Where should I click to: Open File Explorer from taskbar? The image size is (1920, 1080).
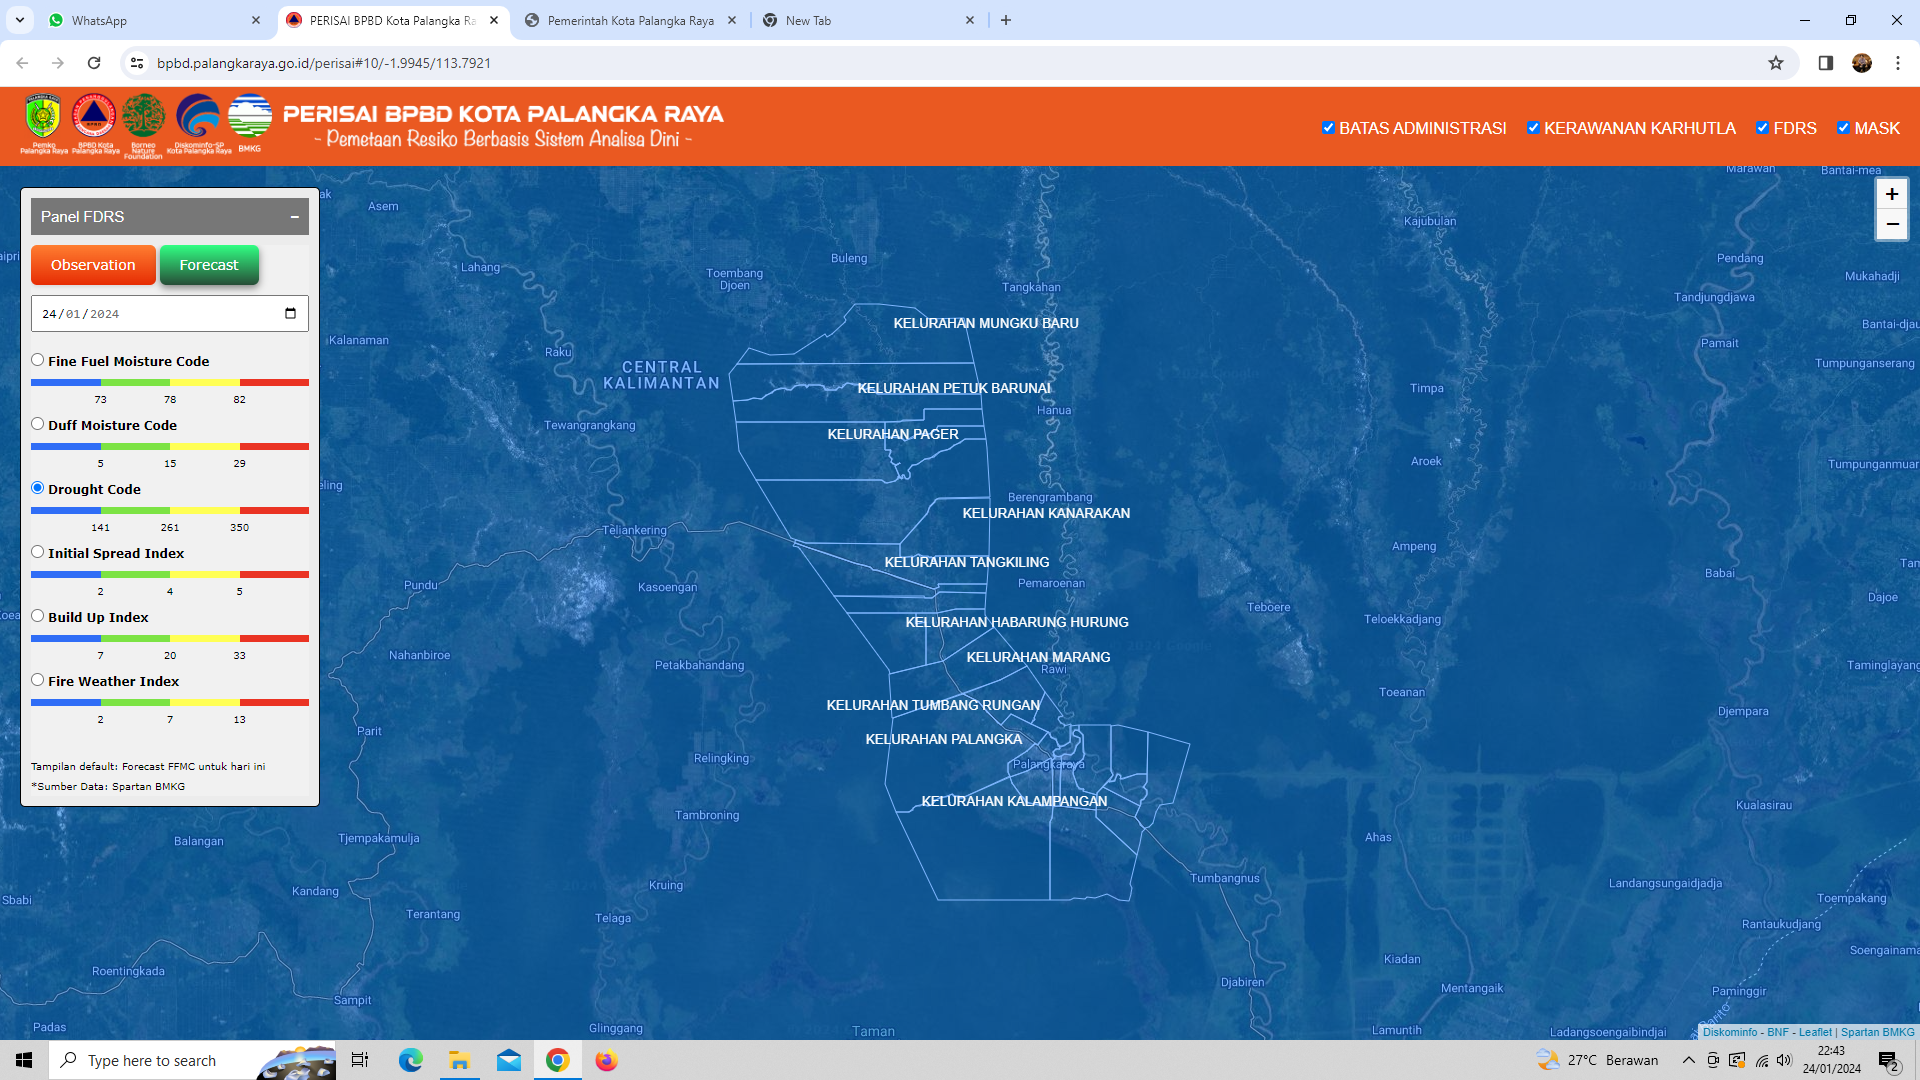[x=460, y=1060]
